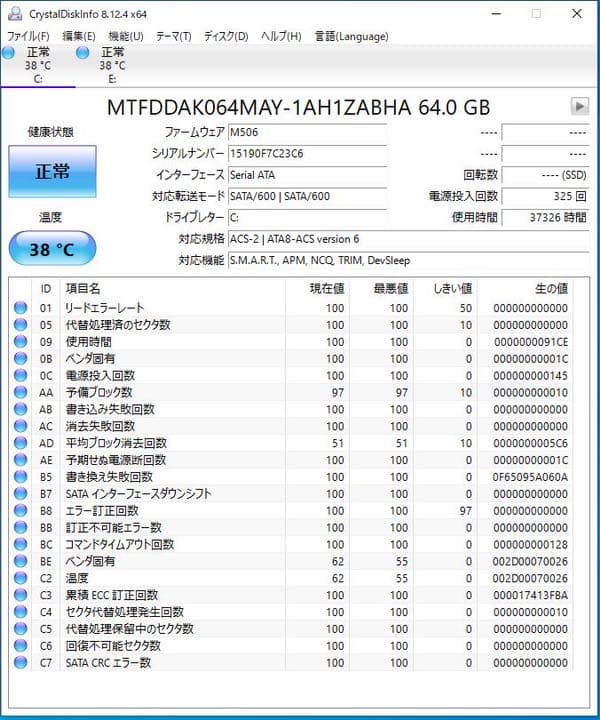
Task: Select raw value 000017413FBA
Action: (530, 596)
